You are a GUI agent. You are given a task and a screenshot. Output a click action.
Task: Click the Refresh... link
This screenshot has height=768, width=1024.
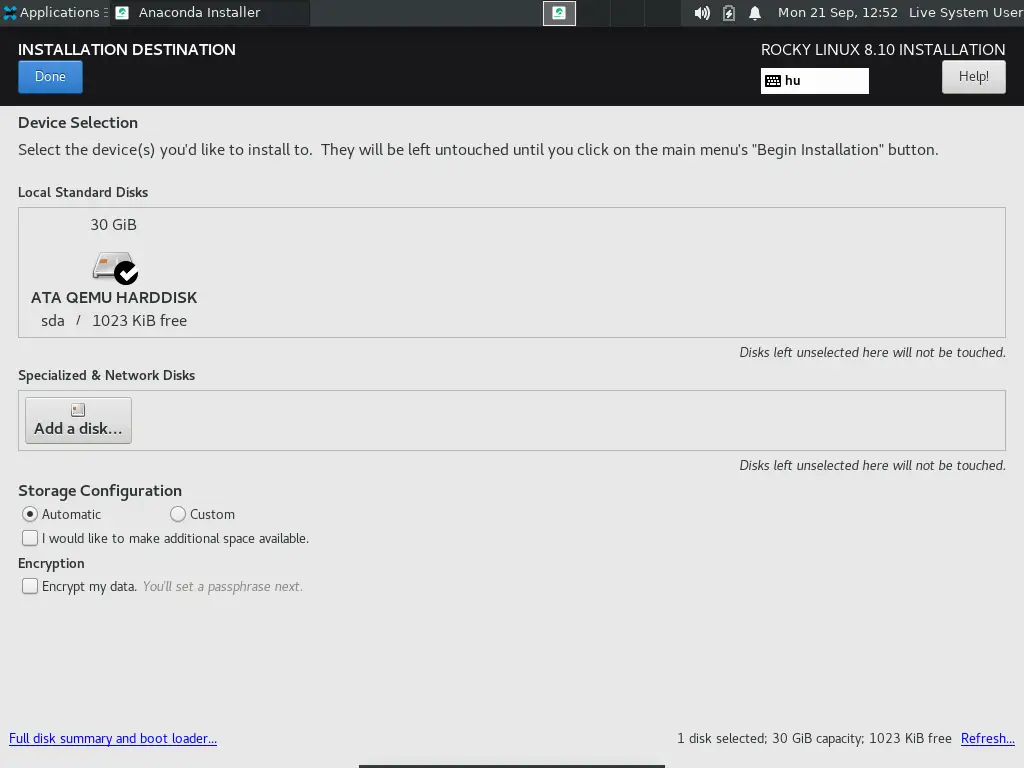click(987, 739)
